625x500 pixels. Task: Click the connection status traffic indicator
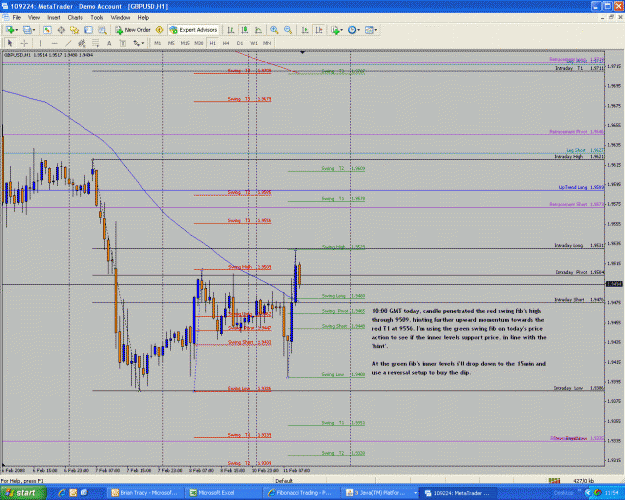(554, 480)
